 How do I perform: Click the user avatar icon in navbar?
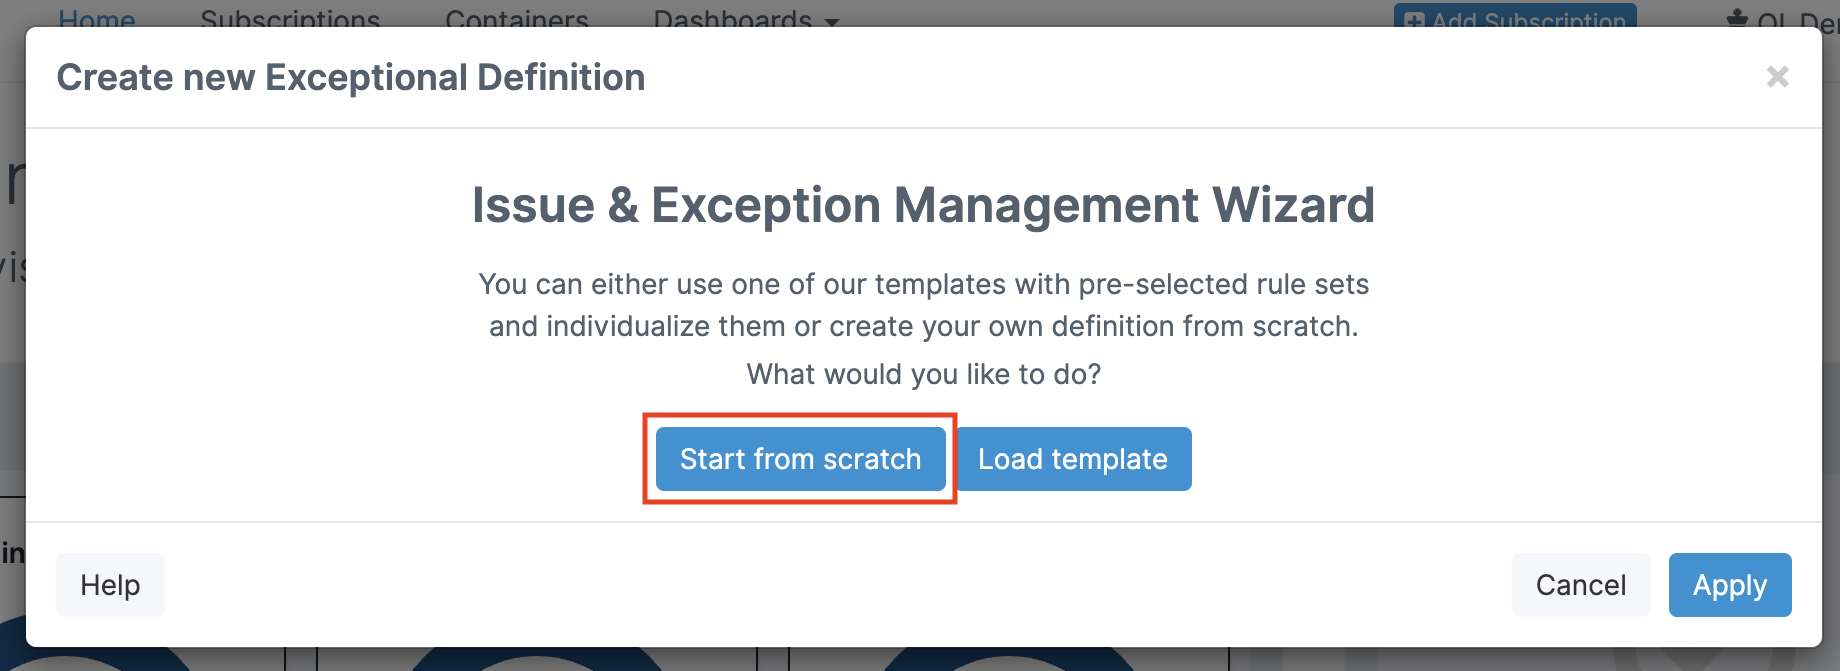click(x=1738, y=19)
